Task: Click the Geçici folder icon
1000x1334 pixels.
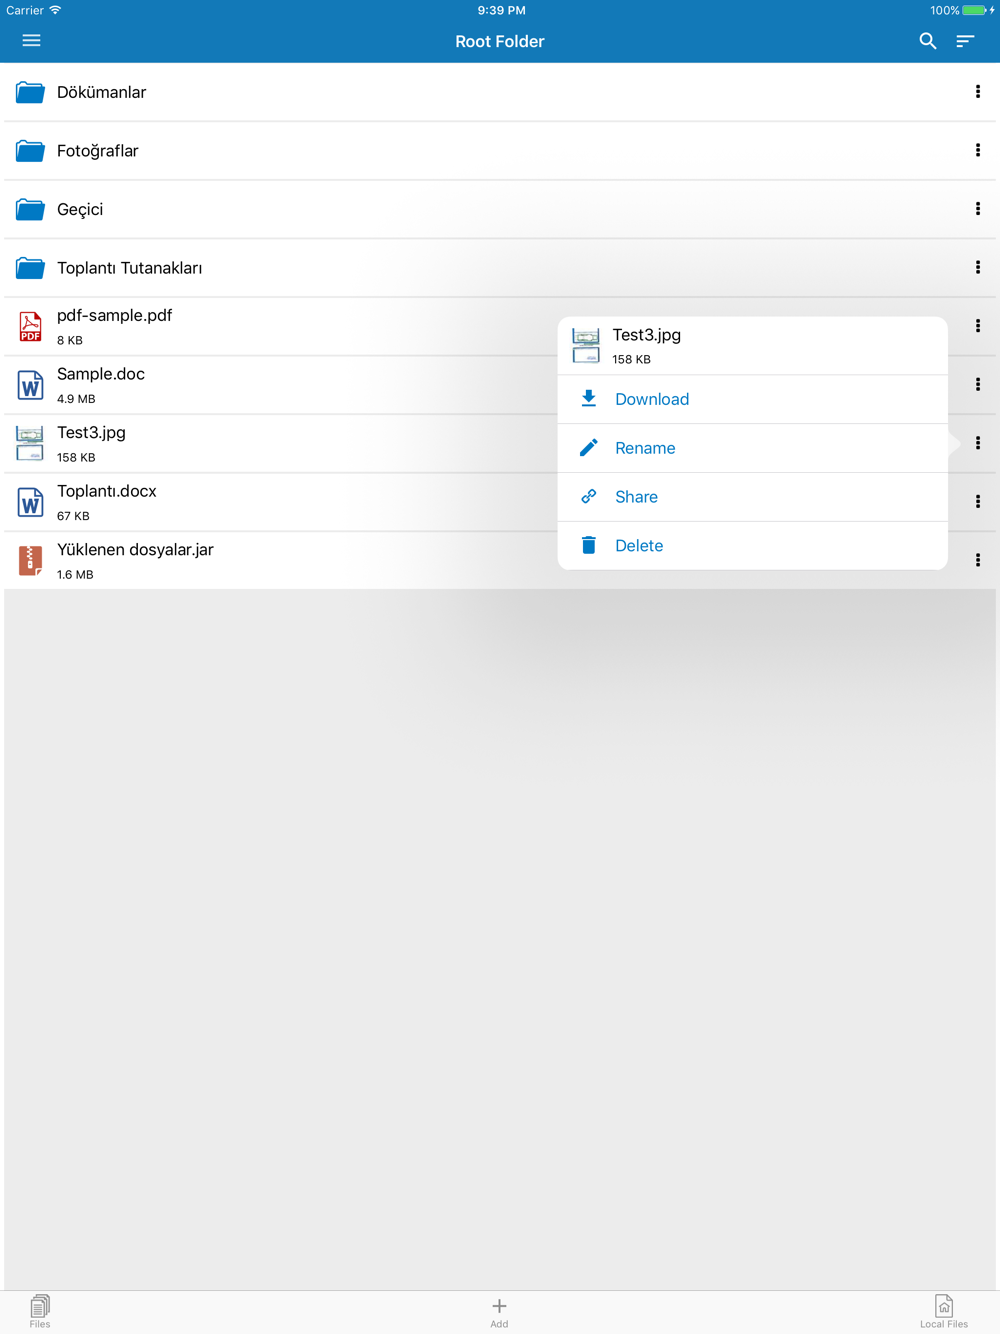Action: click(x=30, y=209)
